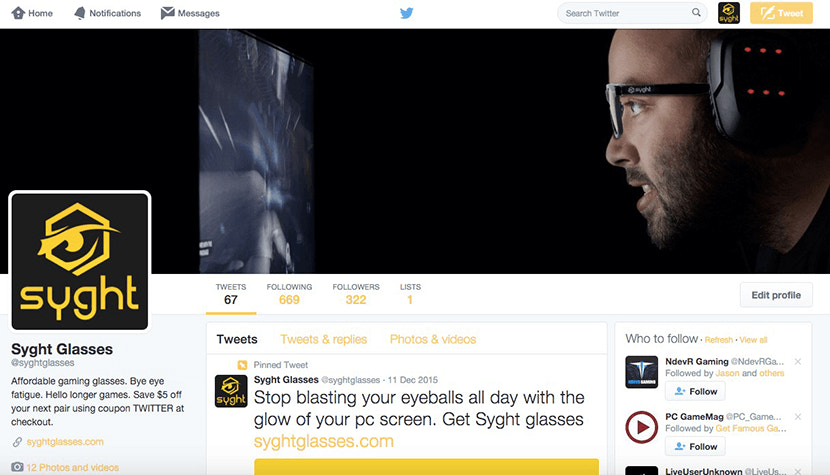Click the pinned tweet message text
This screenshot has height=475, width=830.
(x=419, y=408)
